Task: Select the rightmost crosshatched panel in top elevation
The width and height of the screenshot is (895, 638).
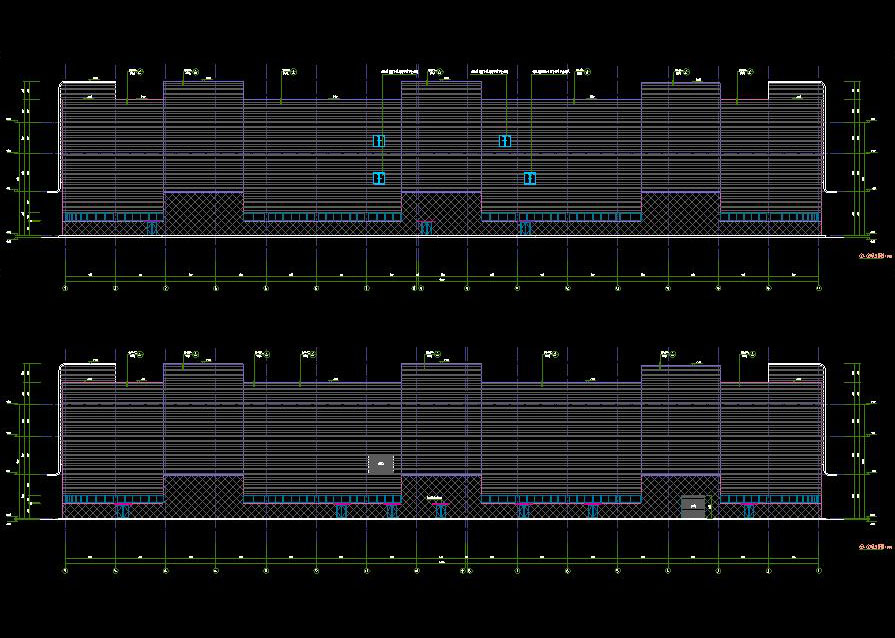Action: click(x=680, y=213)
